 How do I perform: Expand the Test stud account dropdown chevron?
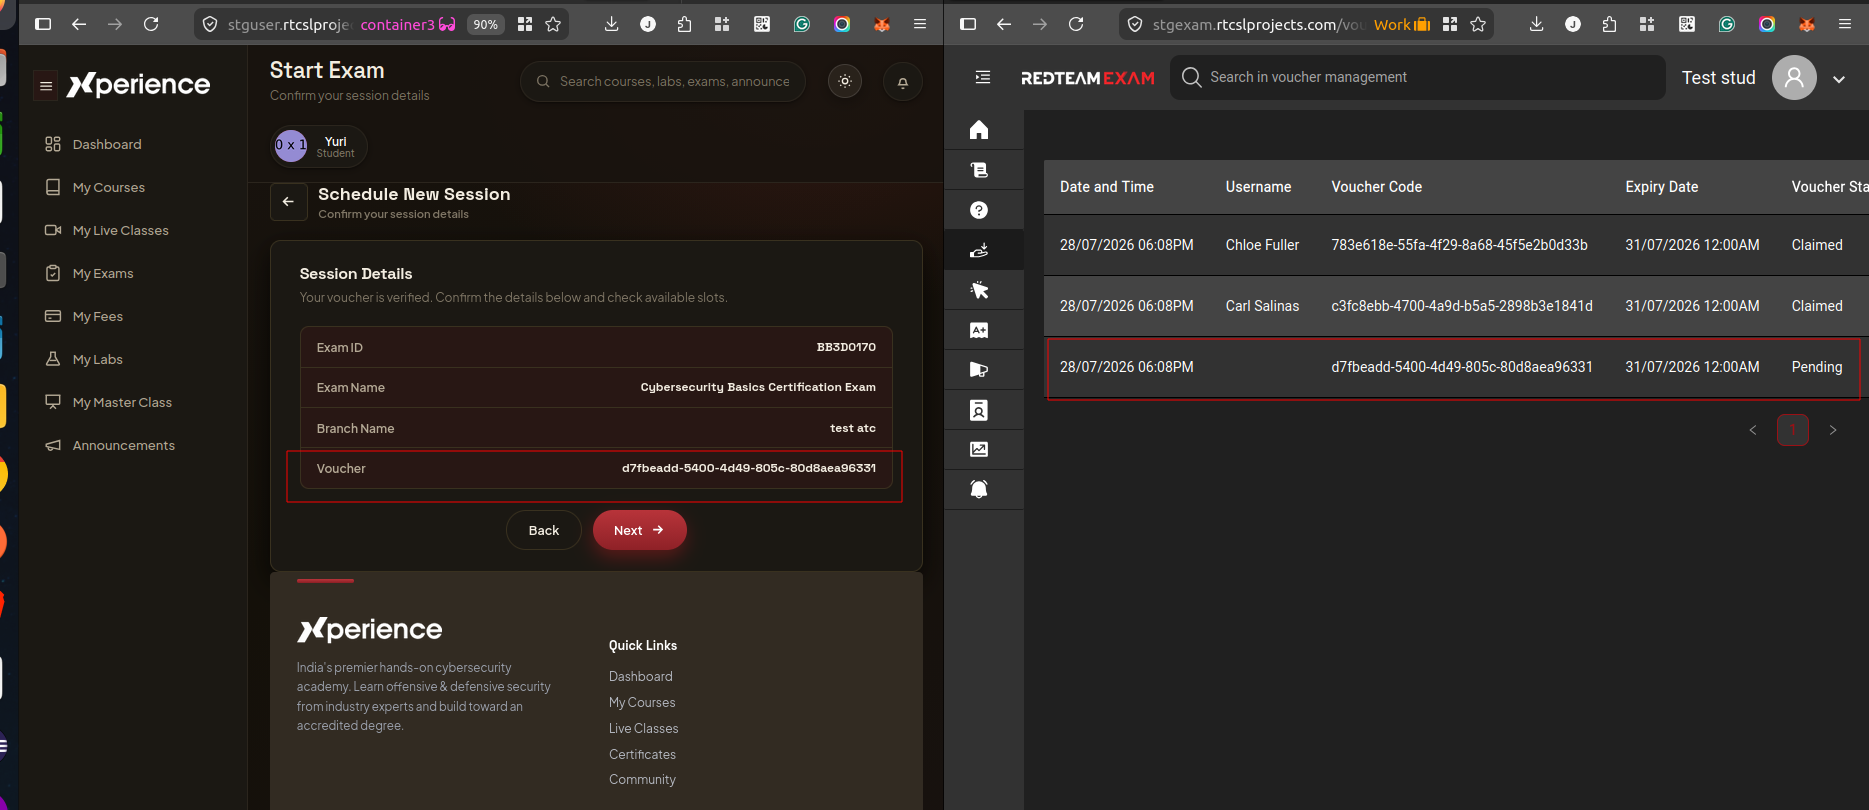pos(1839,79)
